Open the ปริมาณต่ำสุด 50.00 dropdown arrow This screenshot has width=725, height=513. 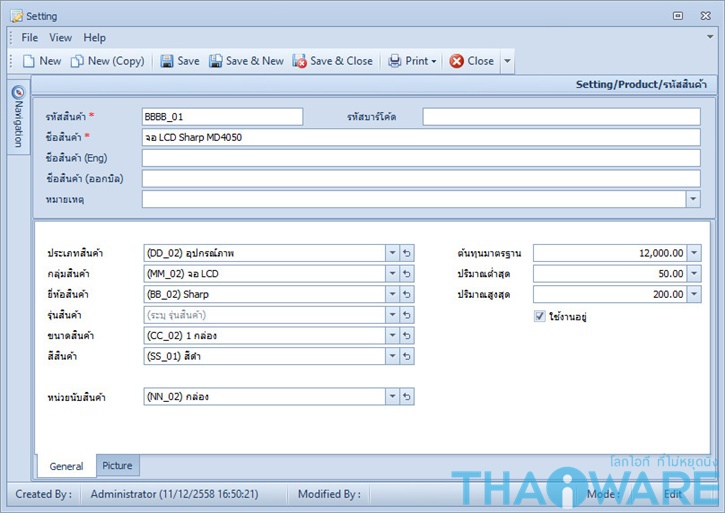[x=694, y=274]
